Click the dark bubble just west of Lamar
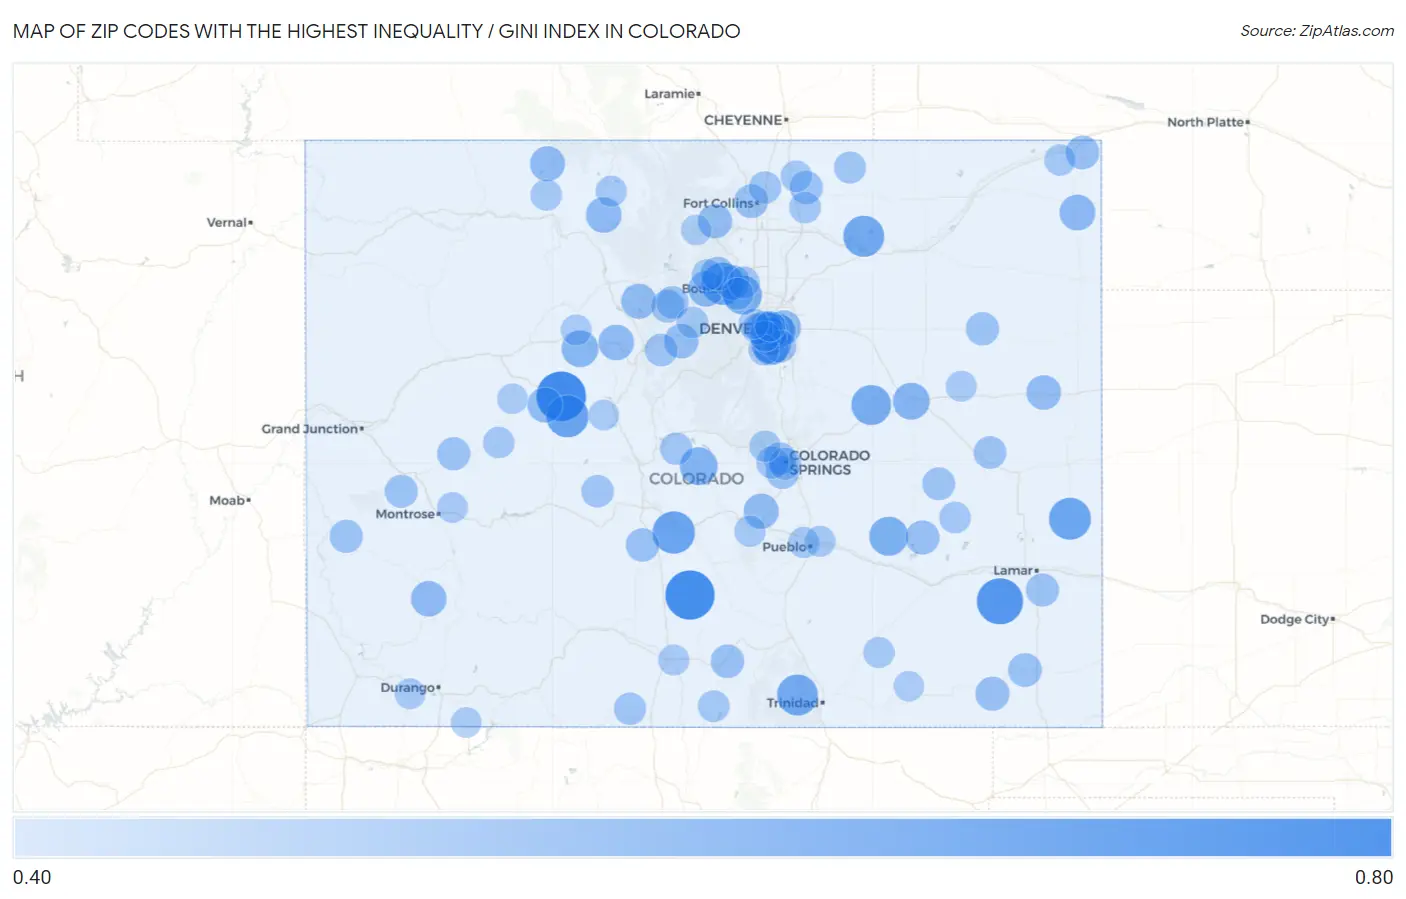This screenshot has width=1406, height=899. 1000,601
